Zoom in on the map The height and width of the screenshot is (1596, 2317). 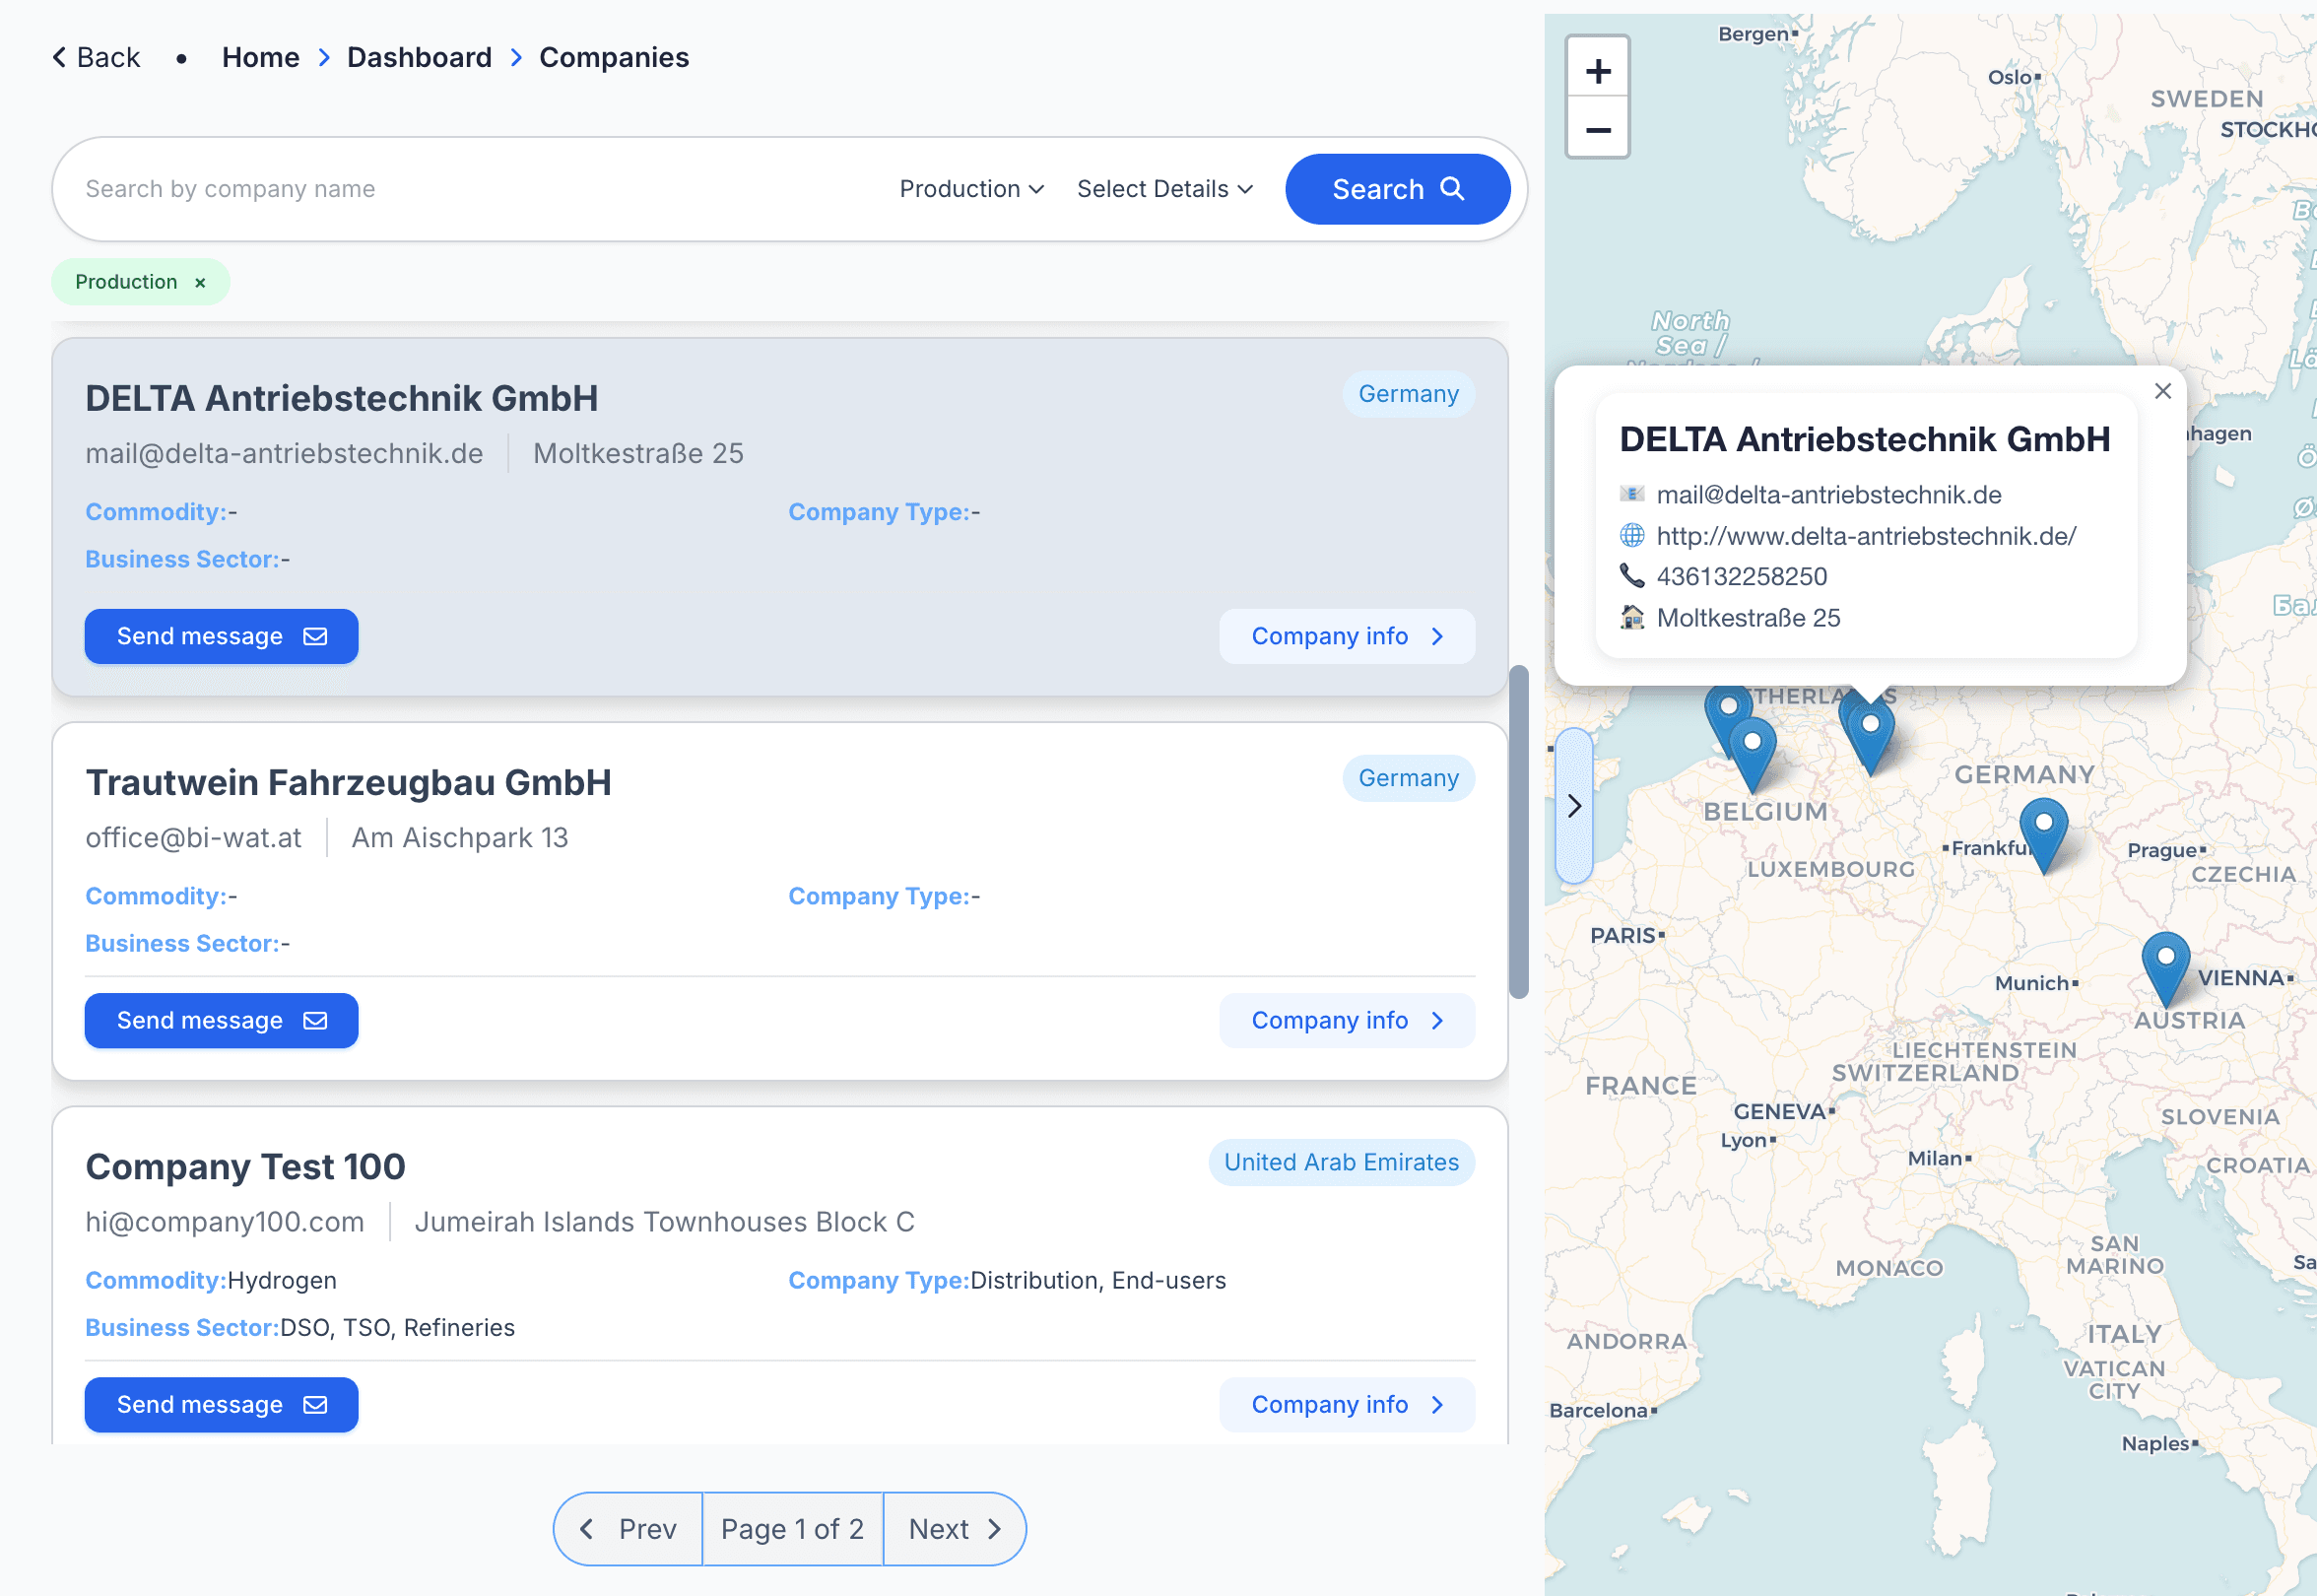click(x=1597, y=70)
